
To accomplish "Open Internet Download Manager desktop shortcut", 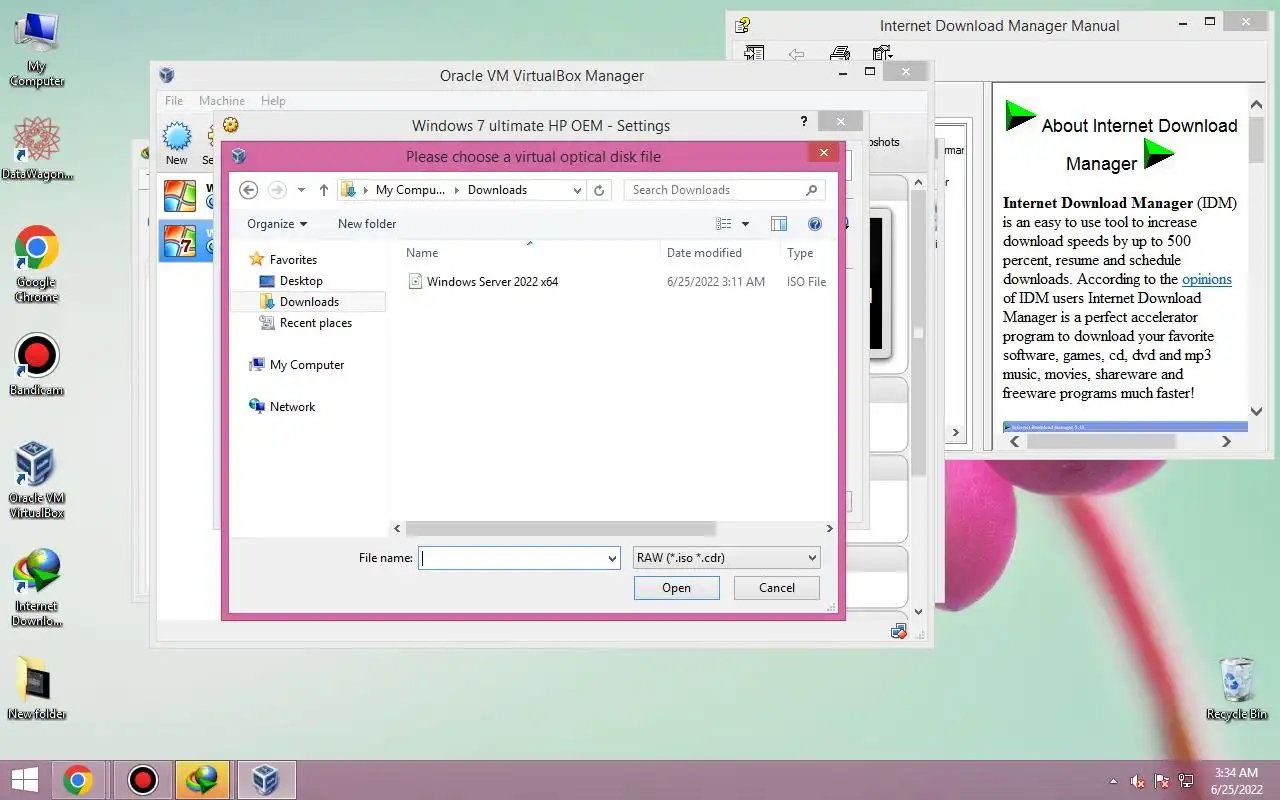I will tap(37, 588).
